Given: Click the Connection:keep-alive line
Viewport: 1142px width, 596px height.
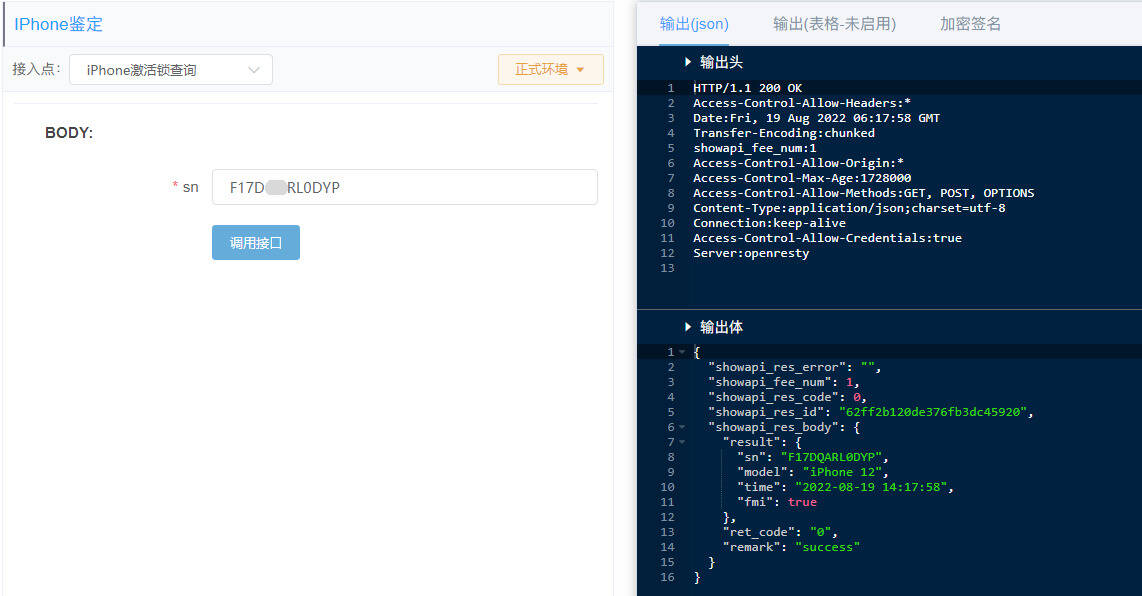Looking at the screenshot, I should tap(769, 223).
